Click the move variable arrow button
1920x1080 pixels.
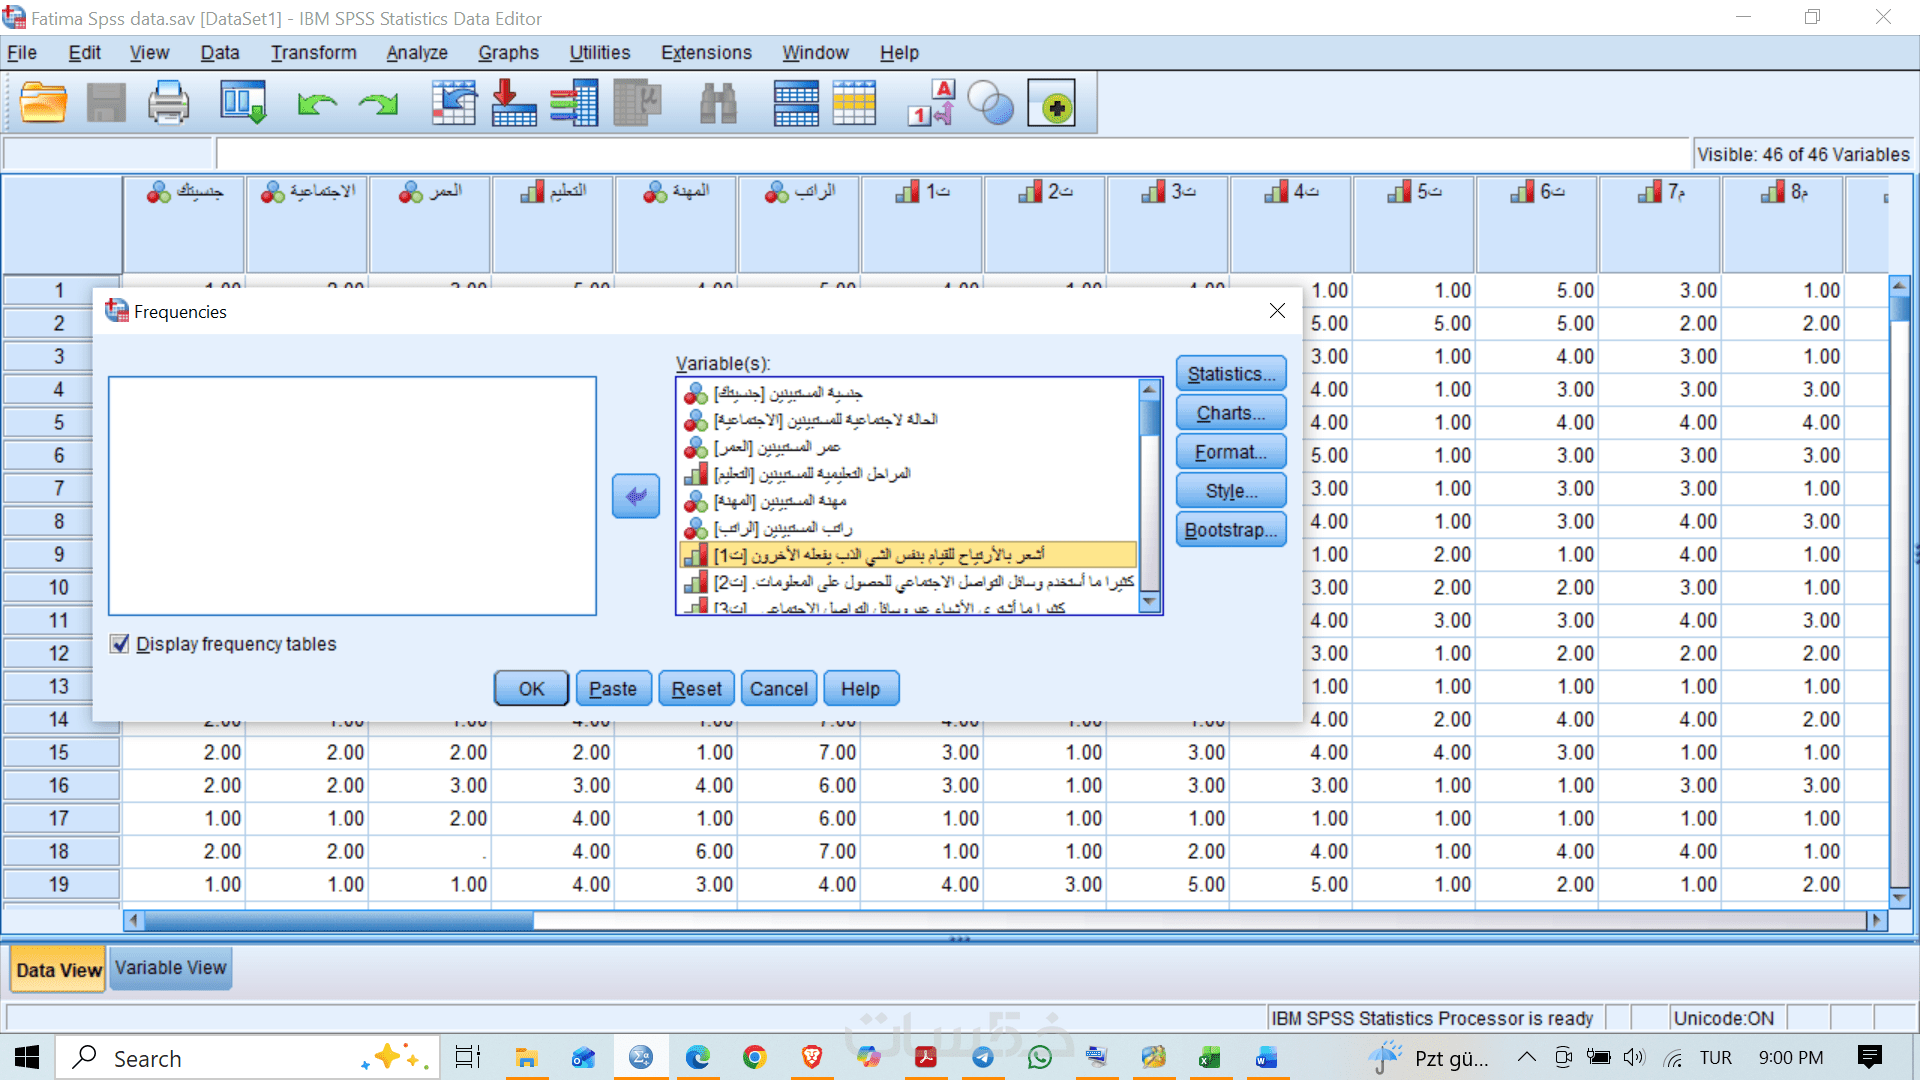click(x=636, y=496)
